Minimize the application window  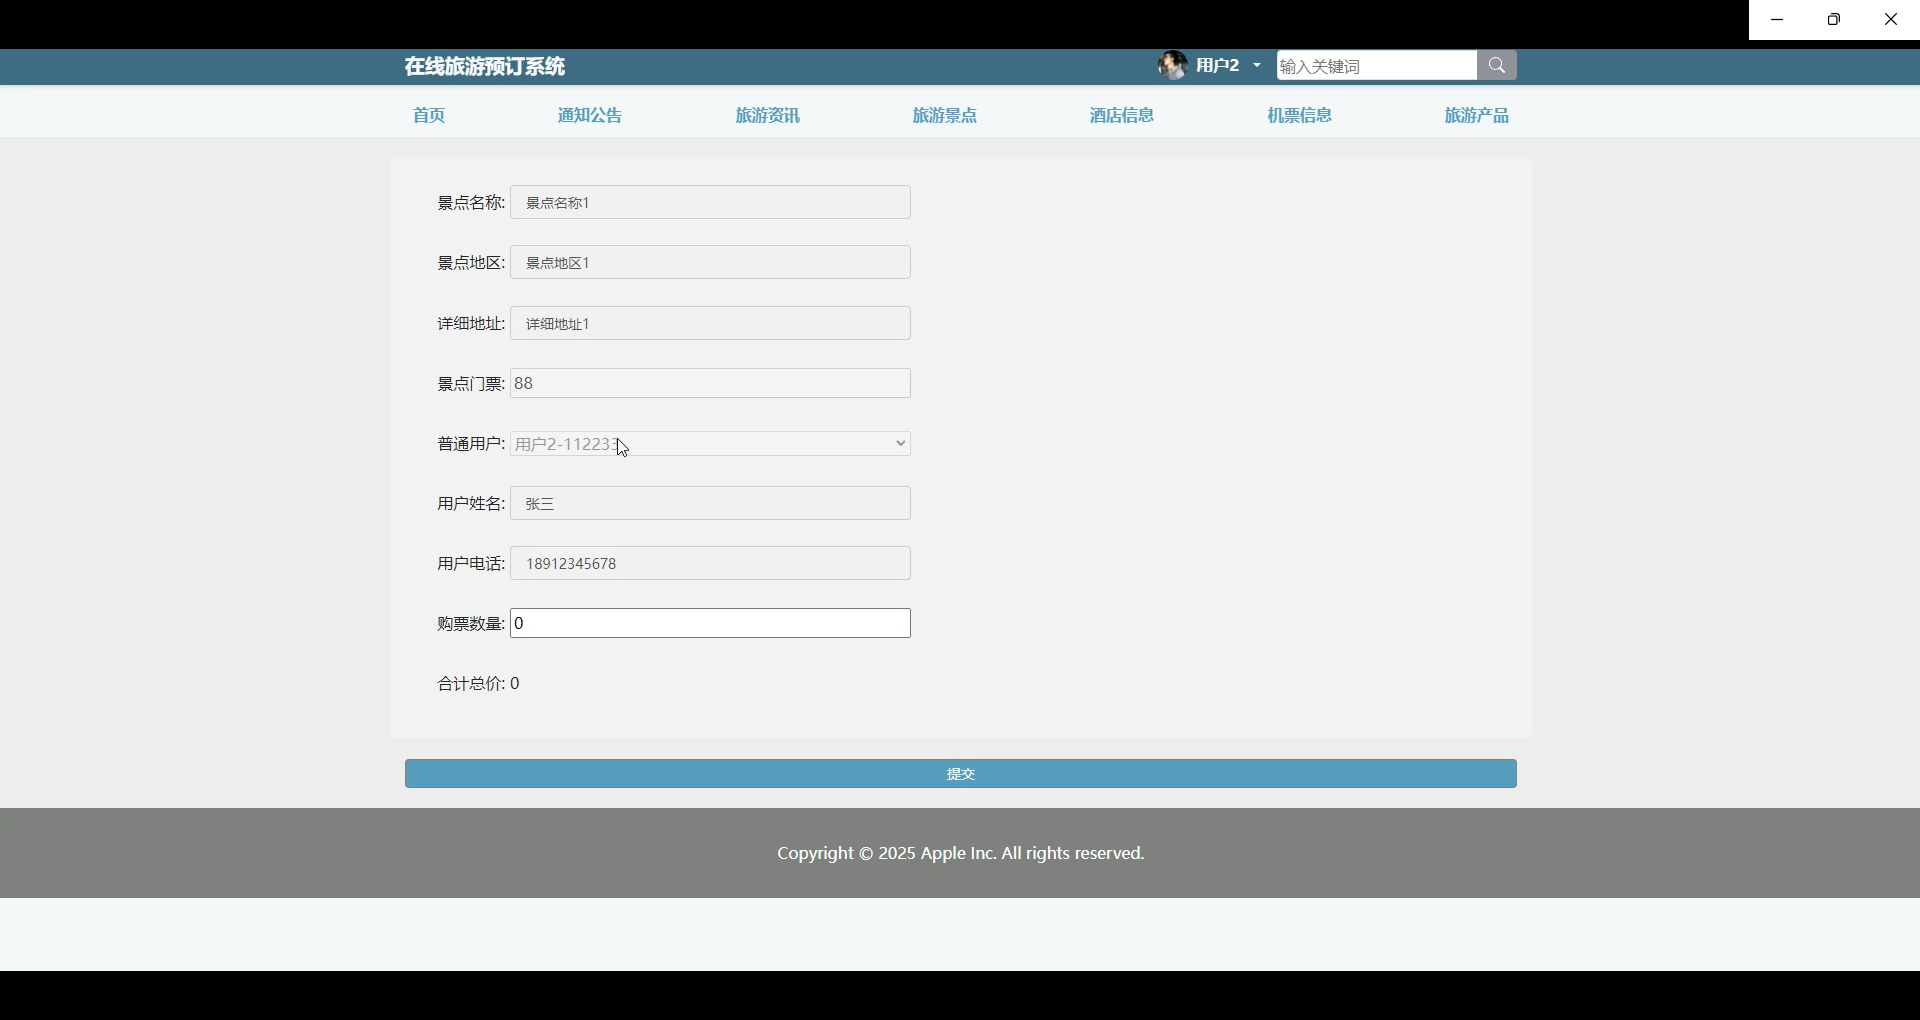tap(1777, 20)
